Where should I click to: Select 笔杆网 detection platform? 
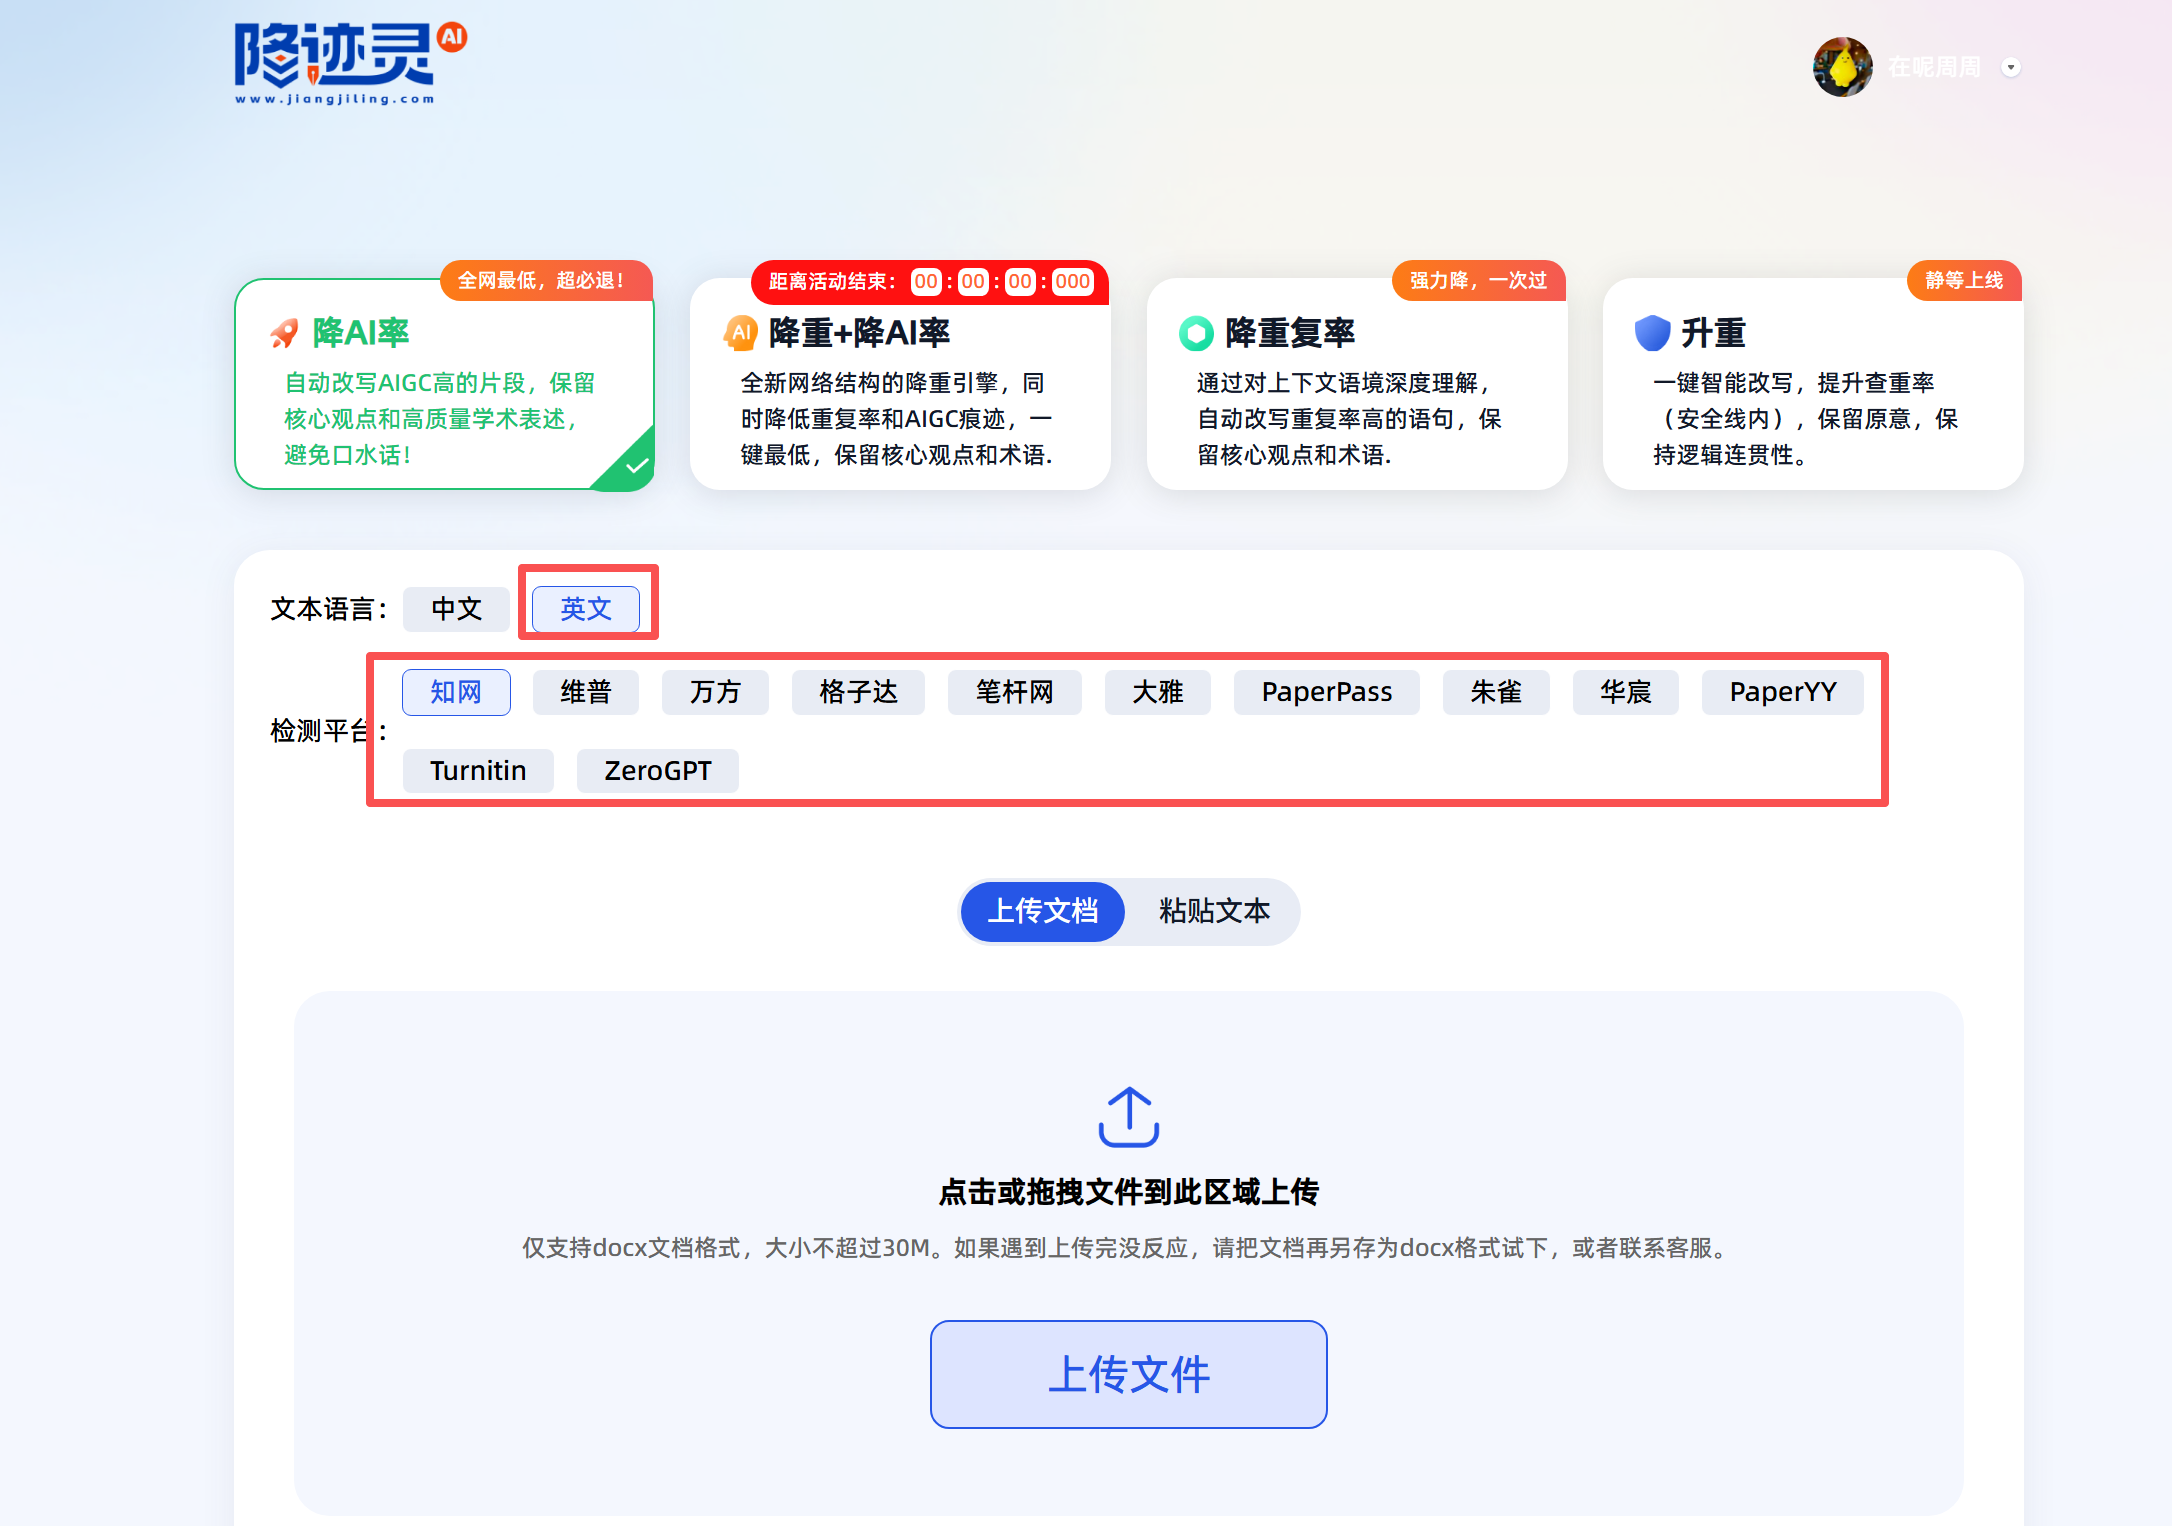(x=1014, y=692)
